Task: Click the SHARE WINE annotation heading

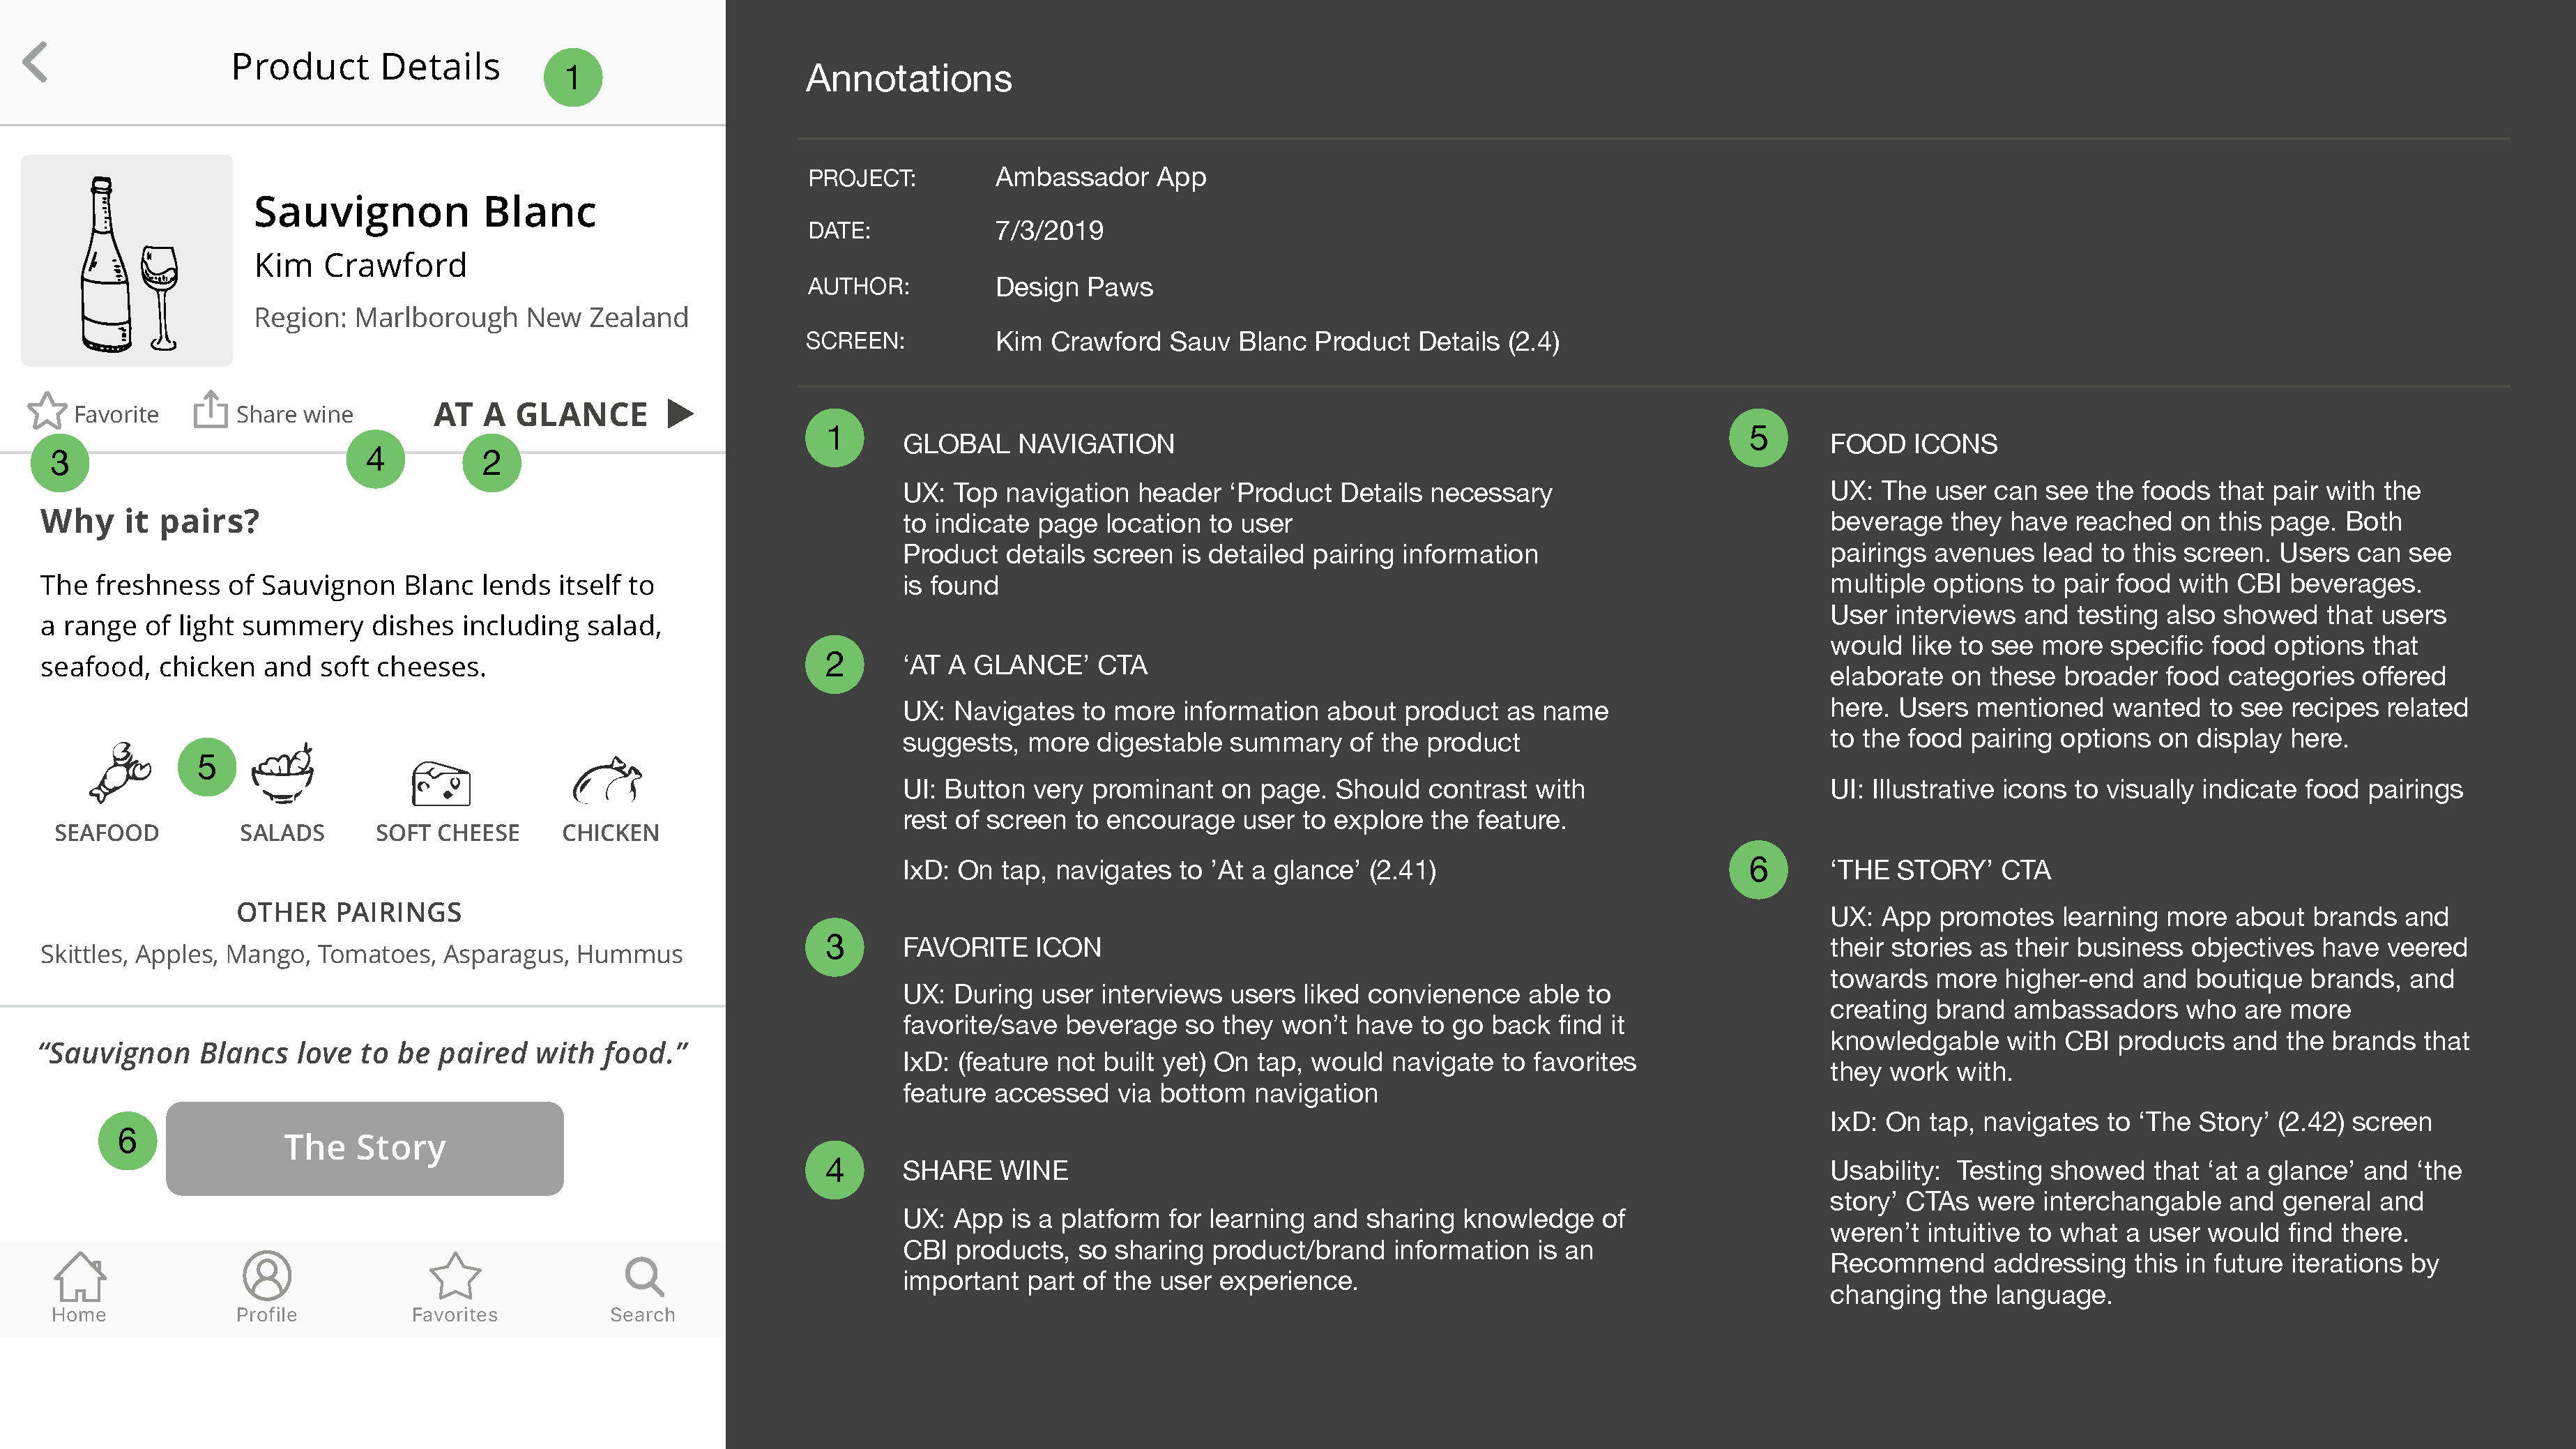Action: [985, 1170]
